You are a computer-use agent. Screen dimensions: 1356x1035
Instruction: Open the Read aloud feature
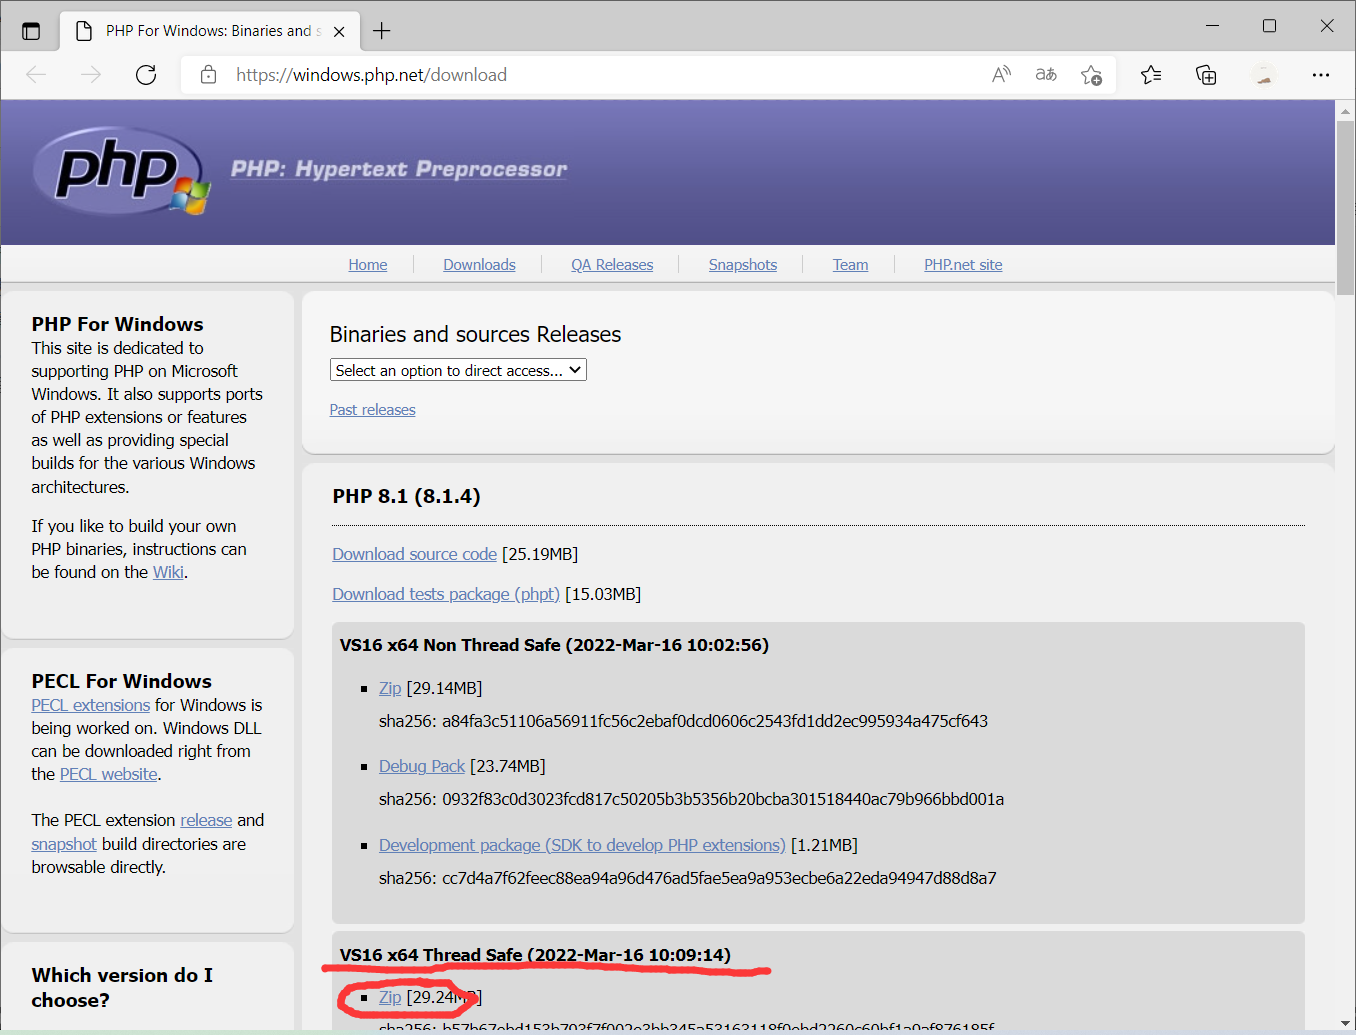[1001, 74]
